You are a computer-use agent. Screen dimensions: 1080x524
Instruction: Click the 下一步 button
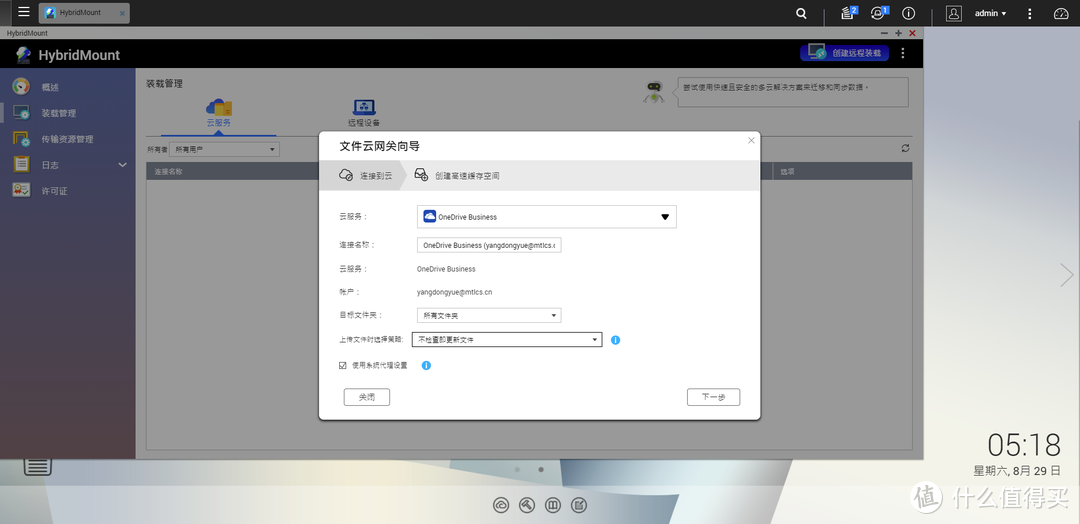pyautogui.click(x=714, y=397)
